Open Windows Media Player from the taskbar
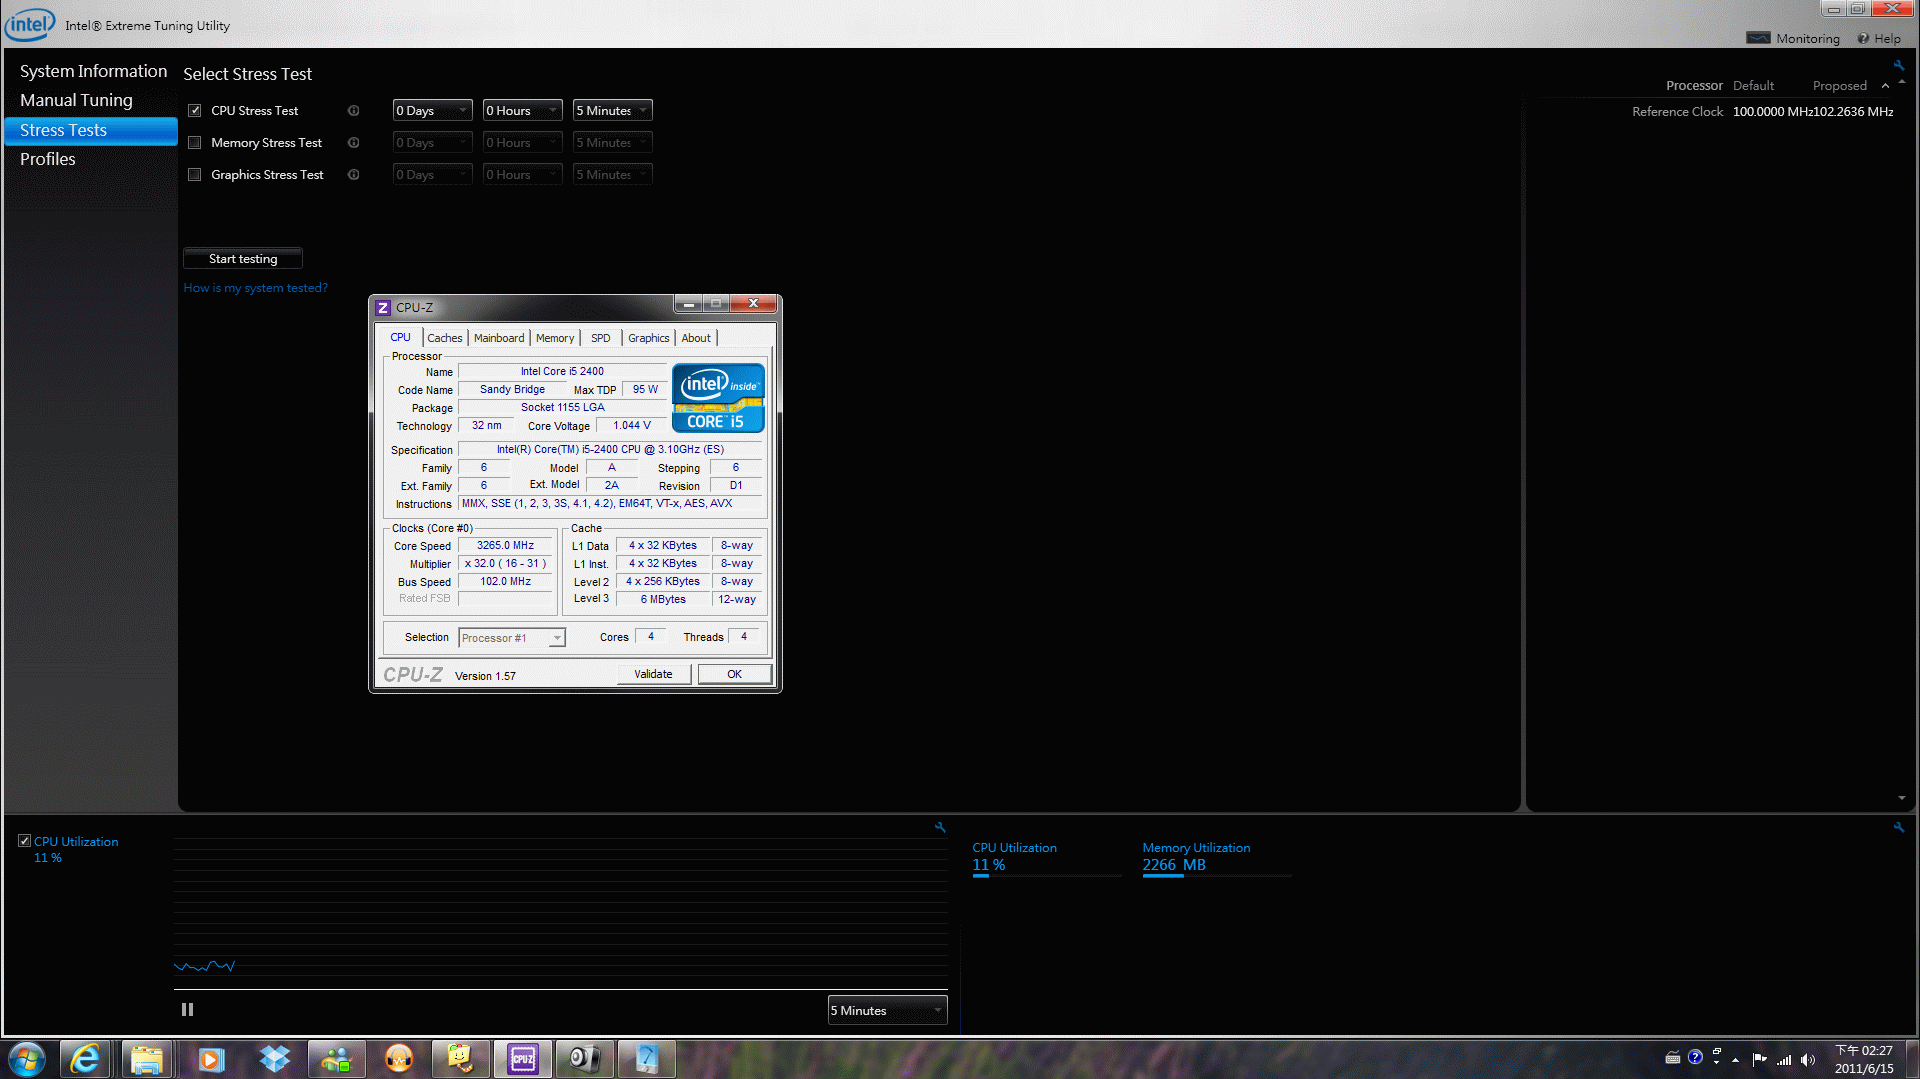Image resolution: width=1920 pixels, height=1079 pixels. tap(211, 1059)
